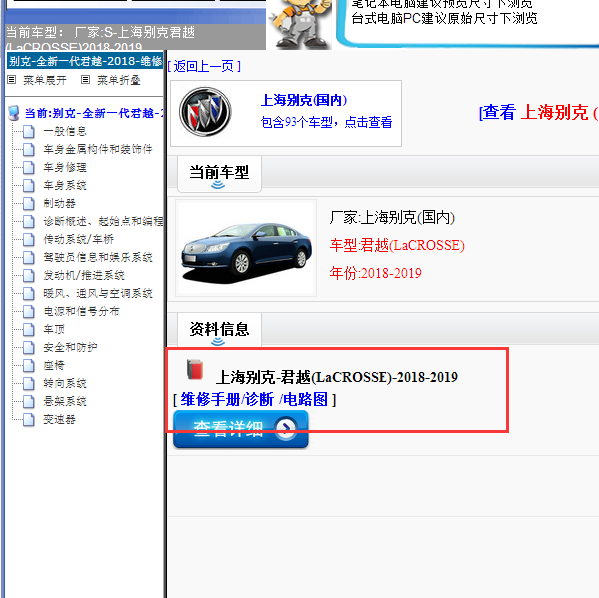Open 暖风、通风与空调系统 tree item
Screen dimensions: 599x598
(98, 293)
